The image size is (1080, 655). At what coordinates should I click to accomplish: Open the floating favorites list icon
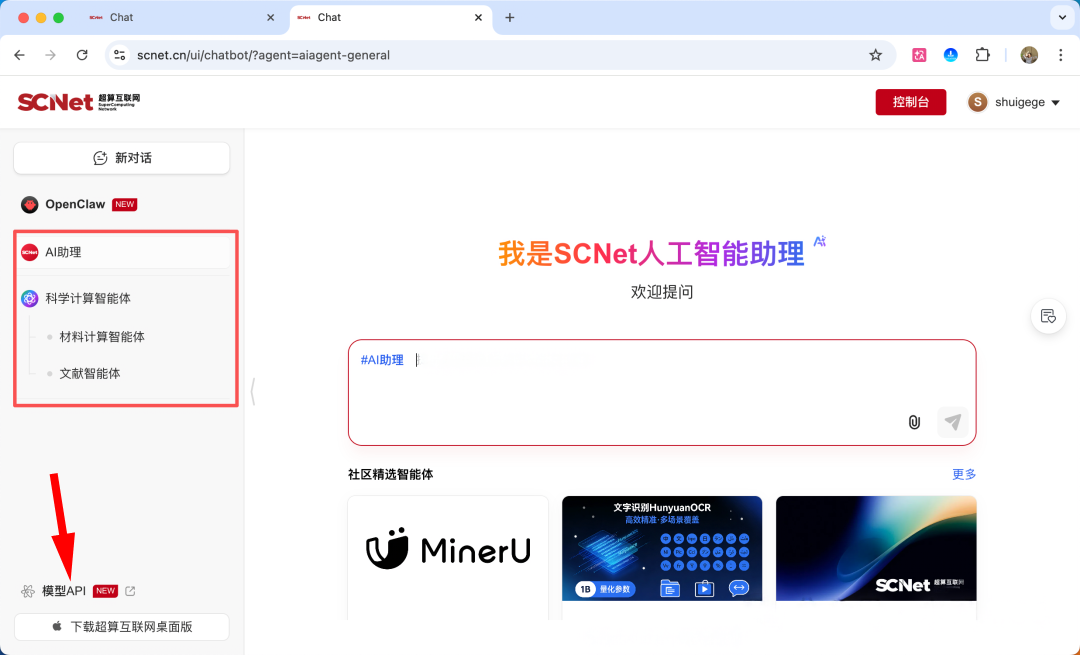1048,316
